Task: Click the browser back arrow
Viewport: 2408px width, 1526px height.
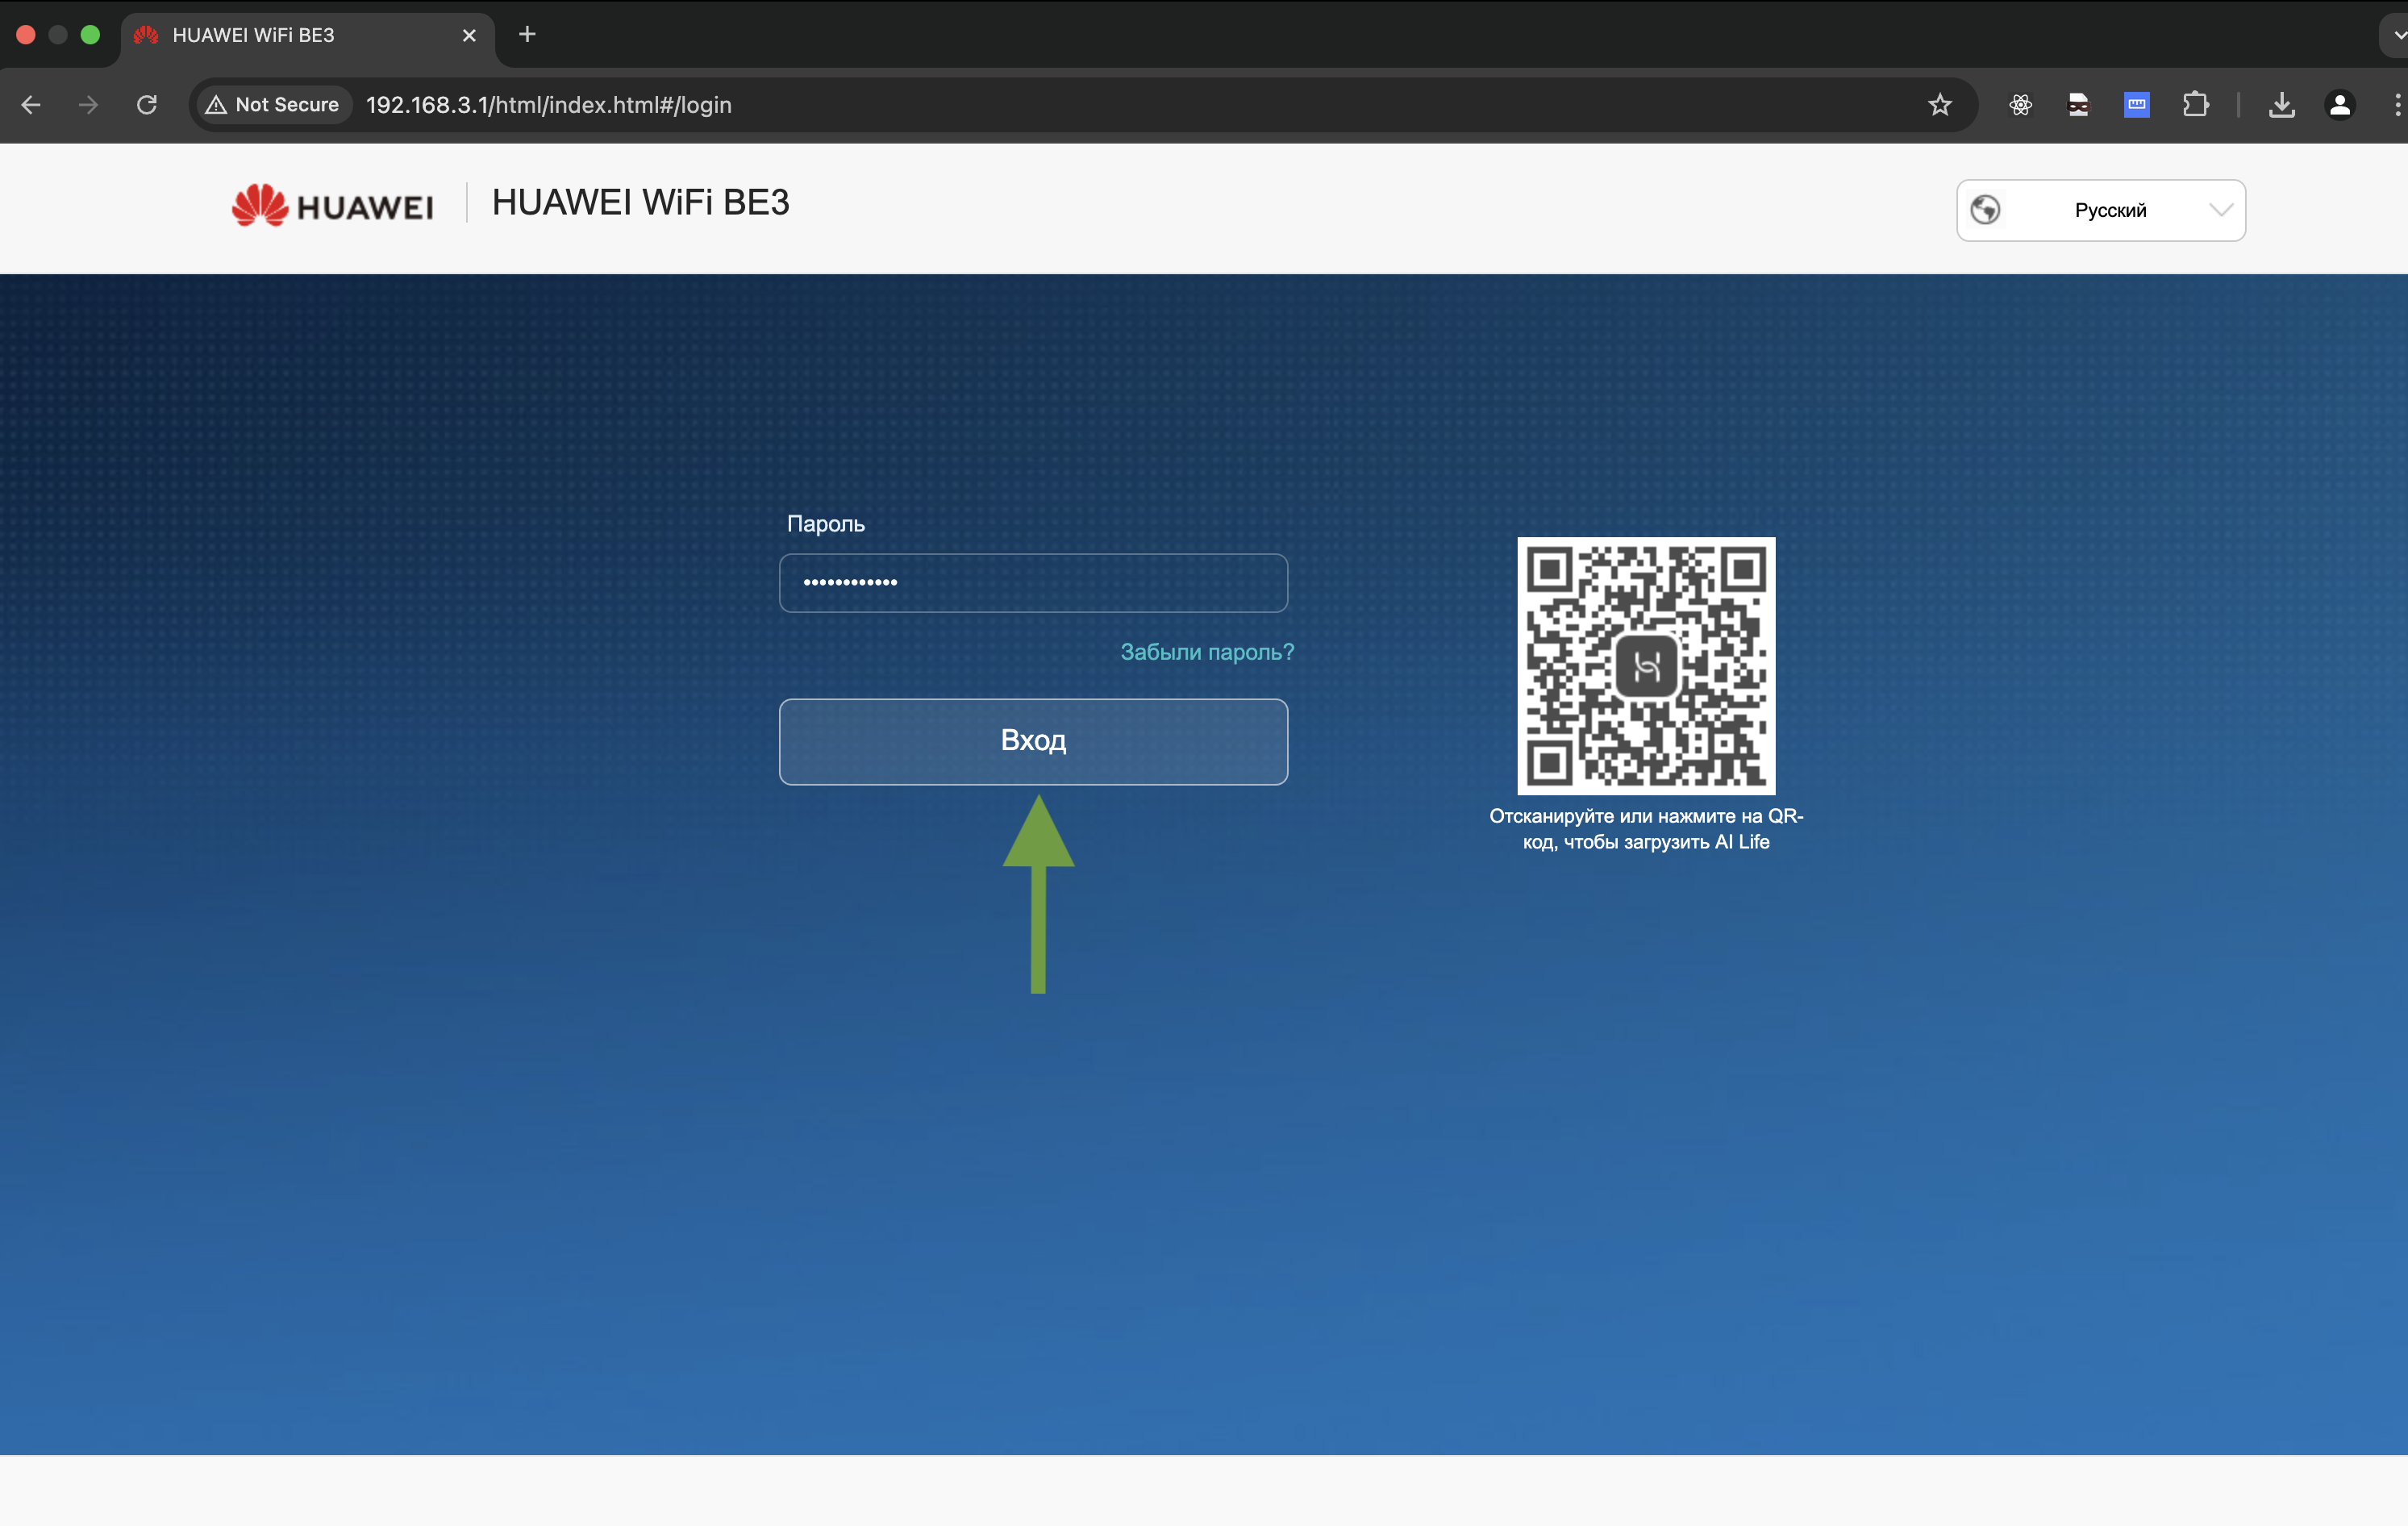Action: 31,105
